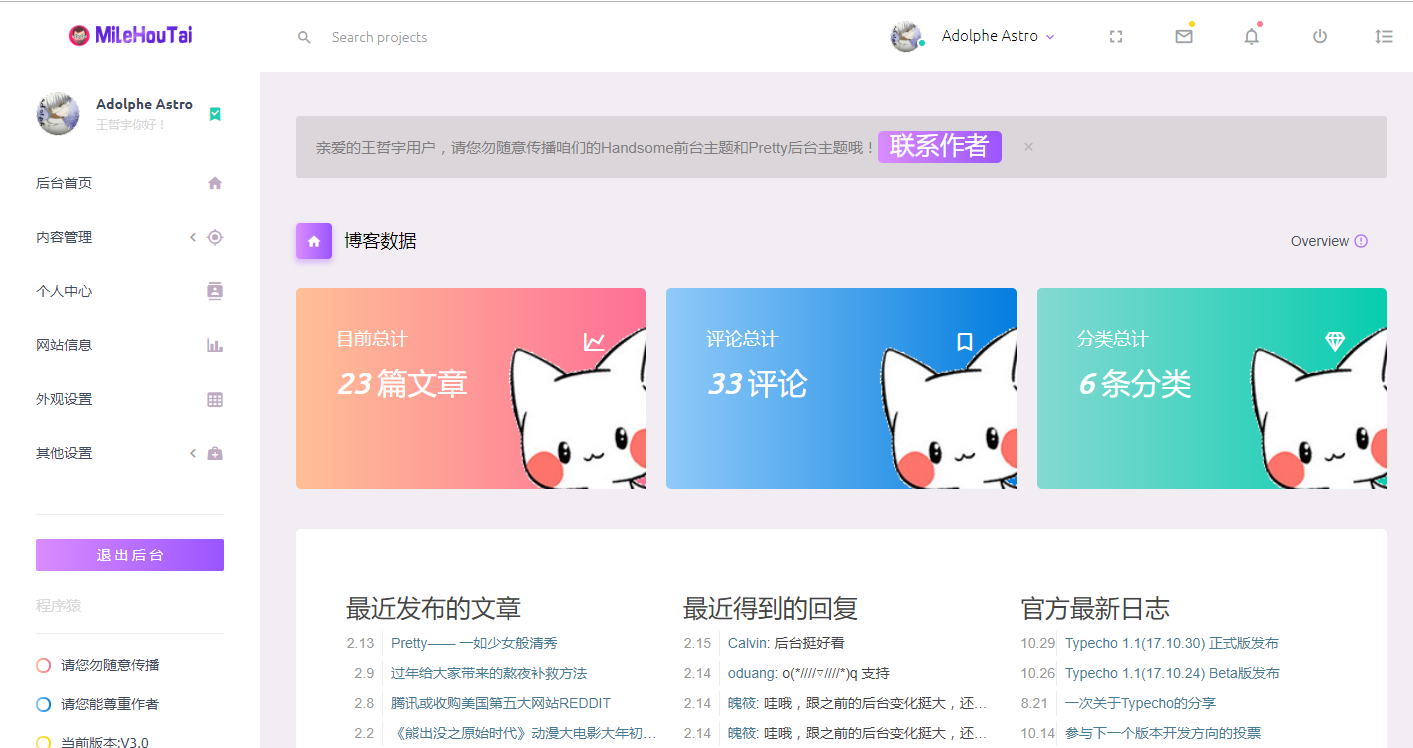
Task: Select the blue circle beside 请您能尊重作者
Action: point(43,704)
